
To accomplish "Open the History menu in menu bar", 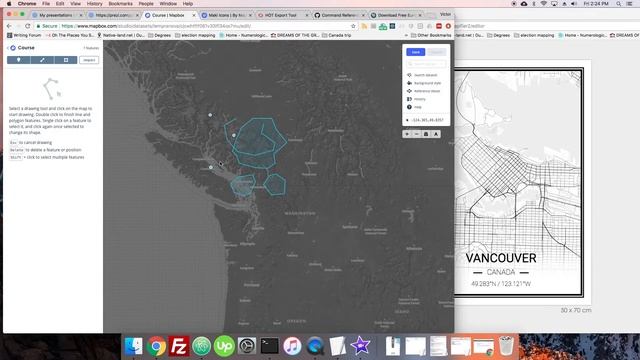I will [x=94, y=4].
